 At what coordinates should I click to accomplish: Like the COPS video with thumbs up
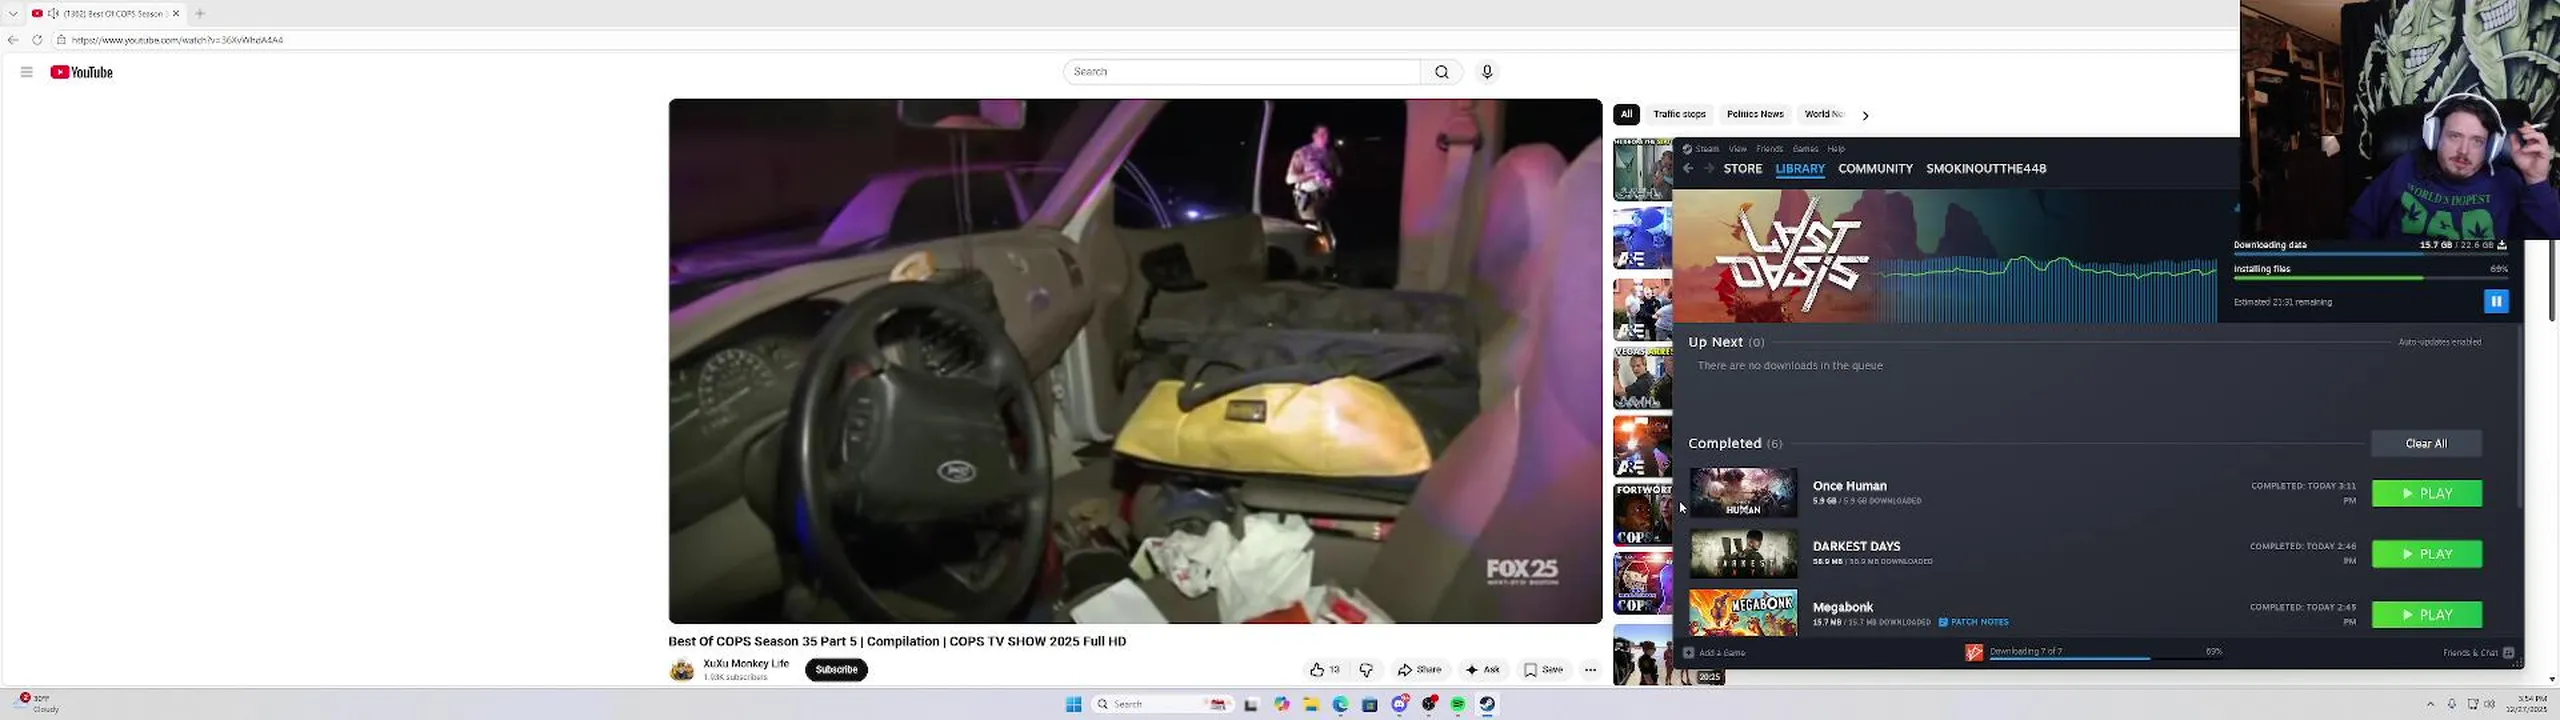point(1325,670)
